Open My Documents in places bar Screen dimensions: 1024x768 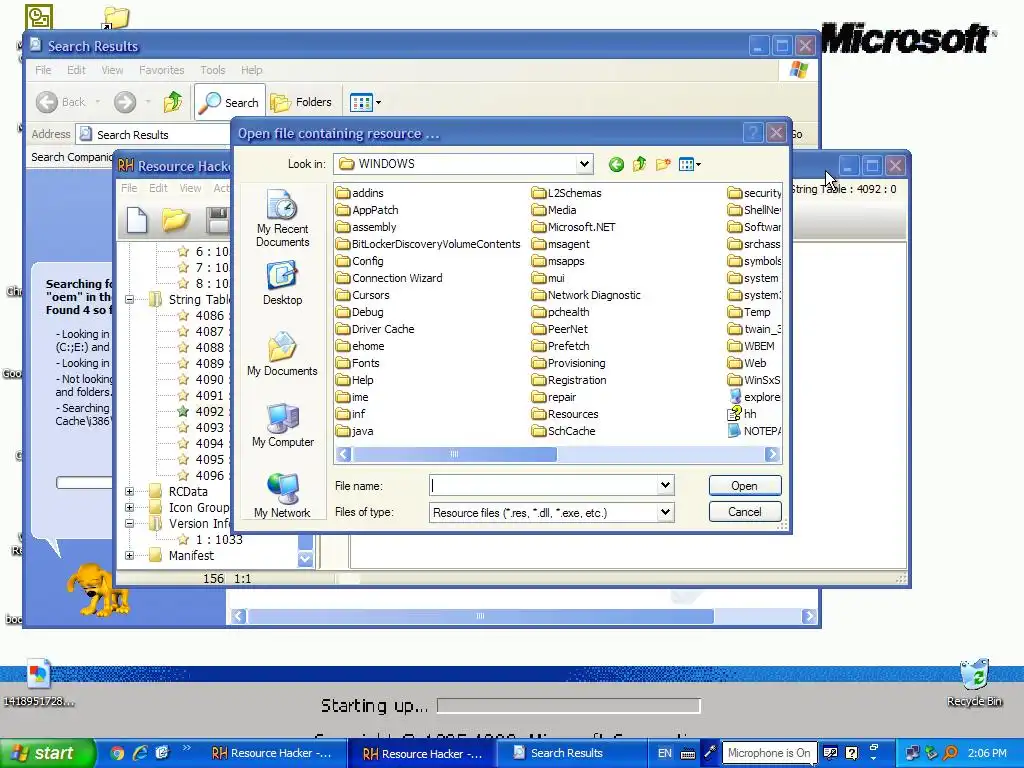(x=282, y=355)
